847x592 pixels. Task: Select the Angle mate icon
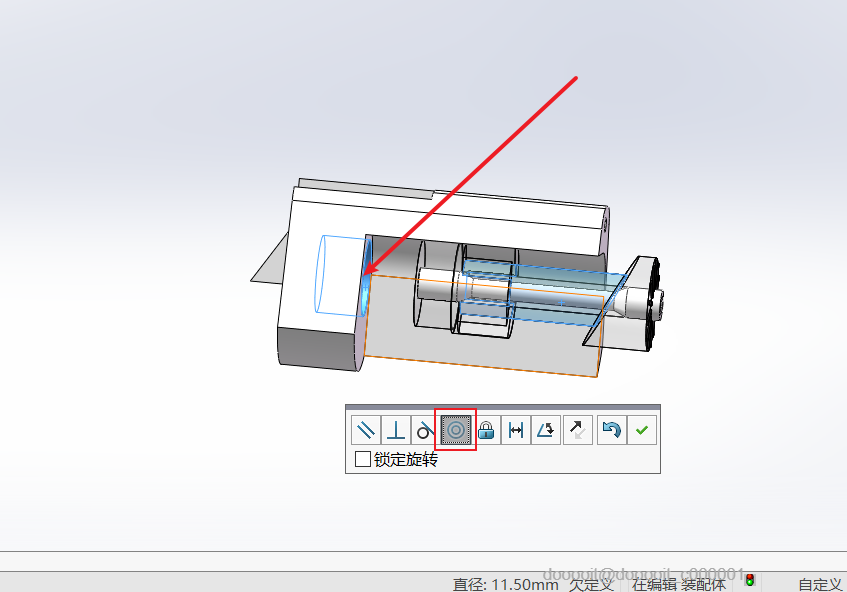546,430
